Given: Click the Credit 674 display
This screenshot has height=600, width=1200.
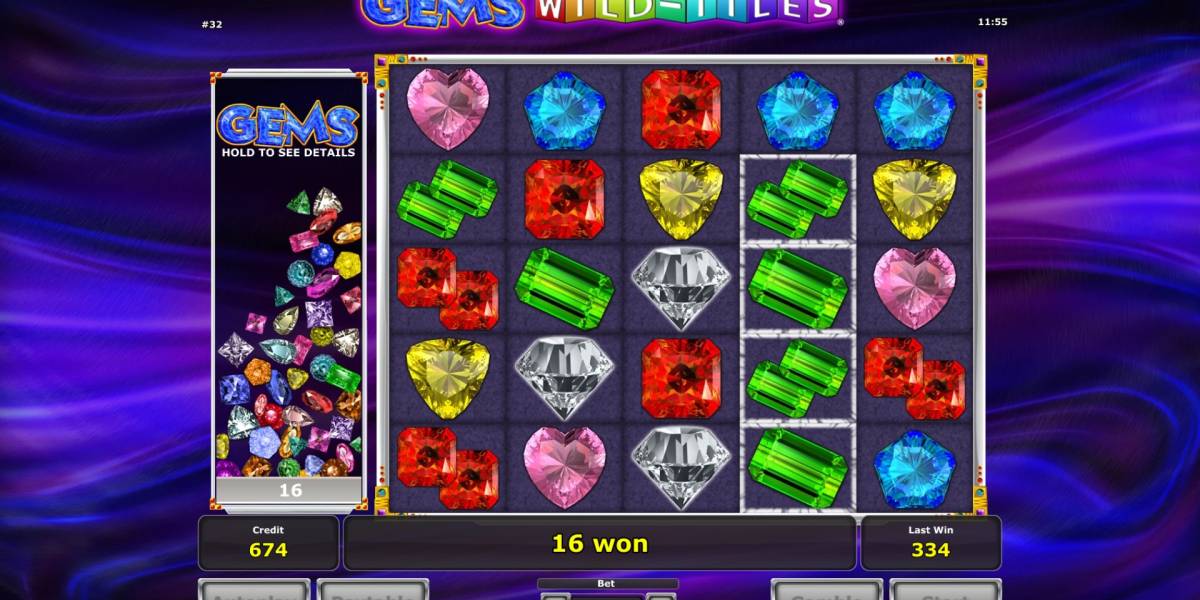Looking at the screenshot, I should tap(268, 542).
